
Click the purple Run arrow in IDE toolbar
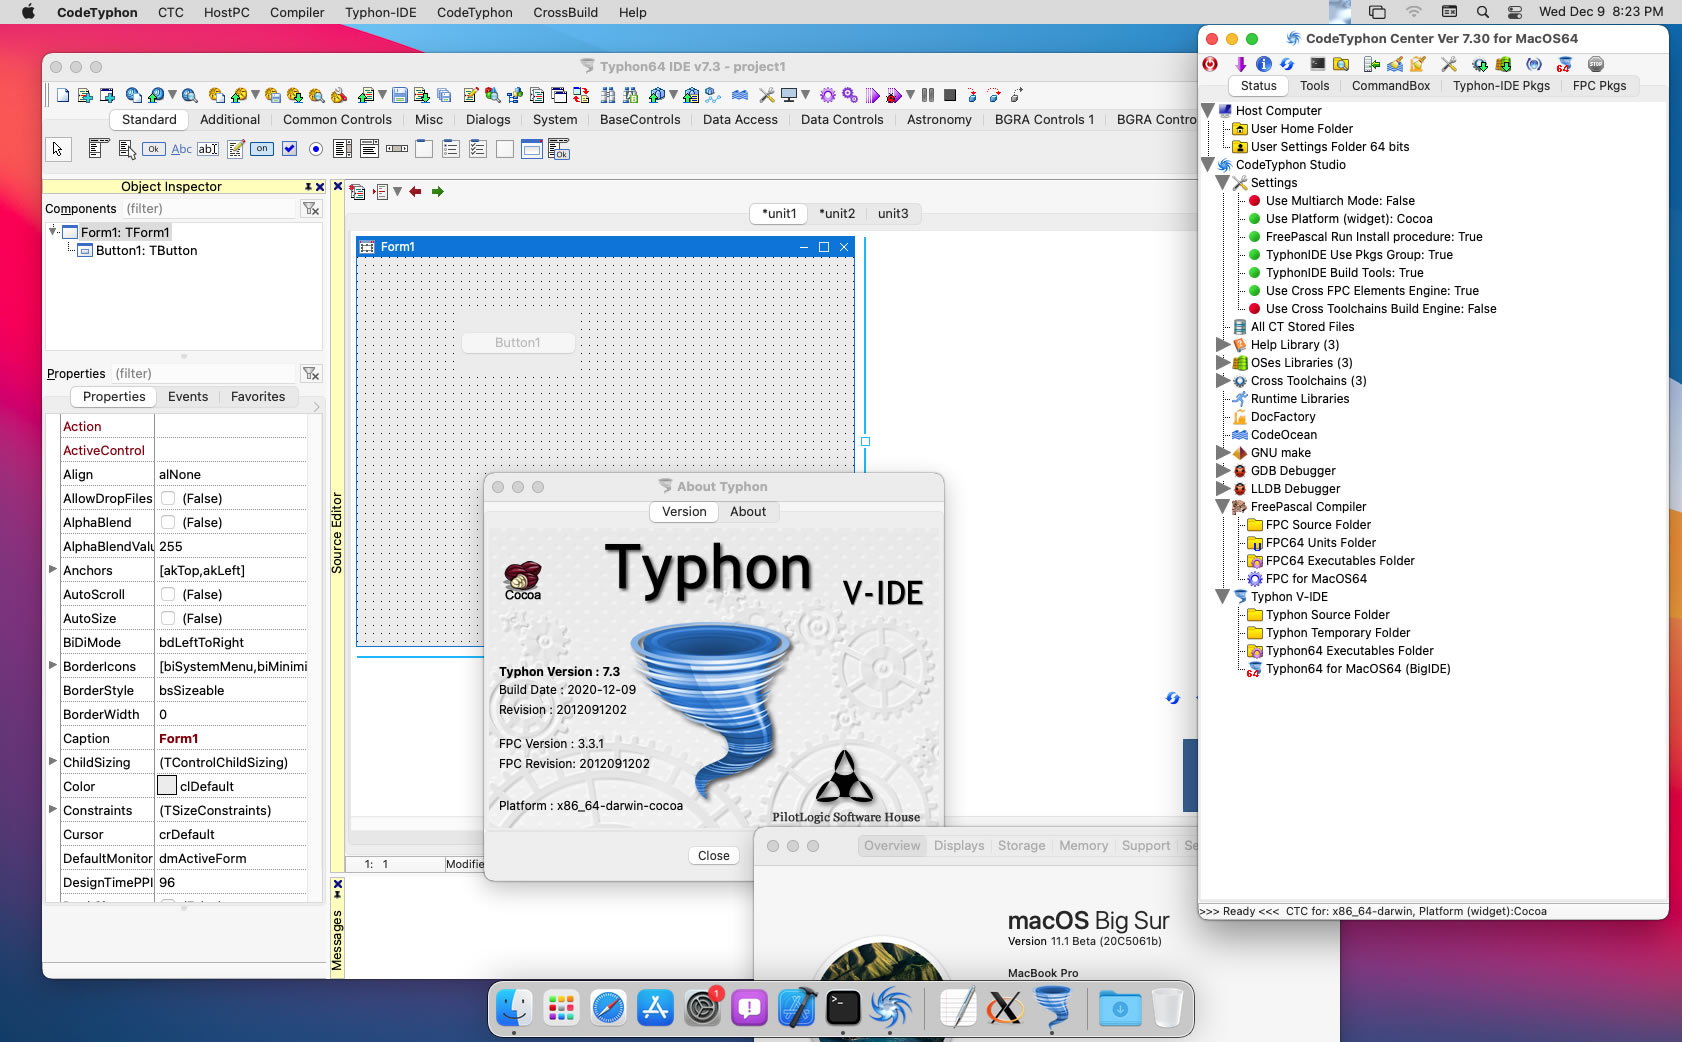872,95
